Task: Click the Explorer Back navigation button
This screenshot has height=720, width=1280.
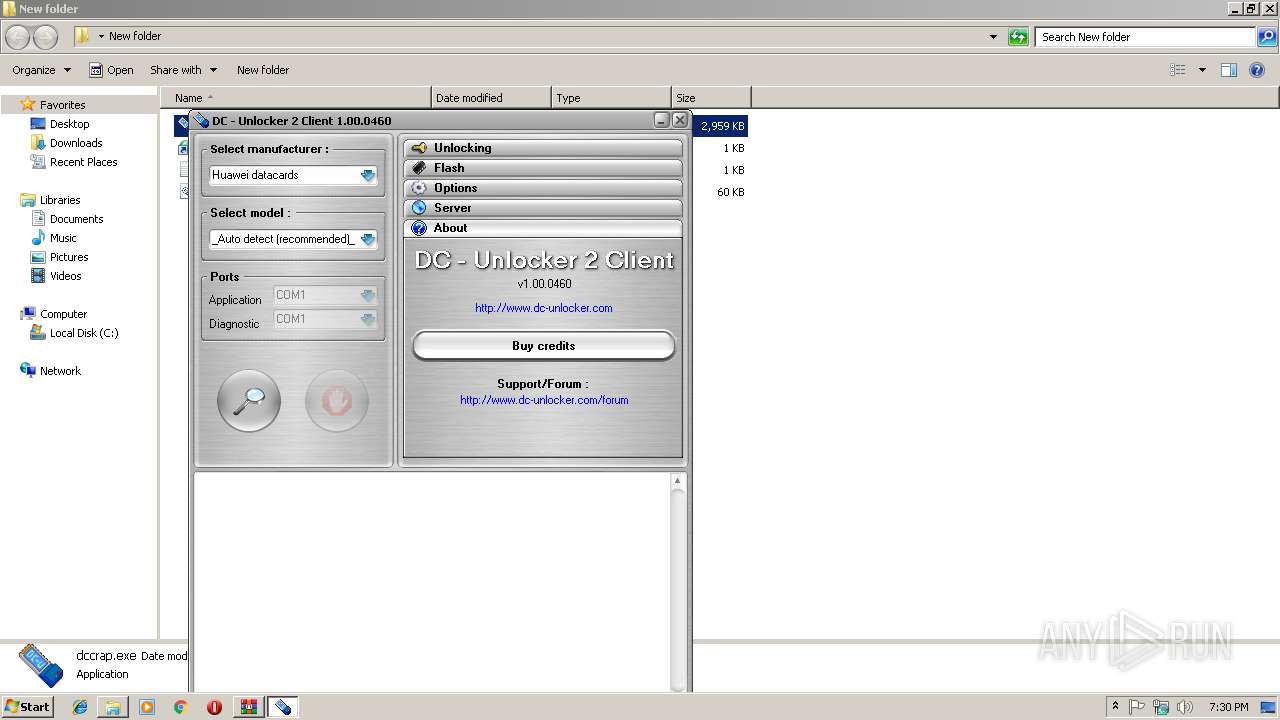Action: 18,37
